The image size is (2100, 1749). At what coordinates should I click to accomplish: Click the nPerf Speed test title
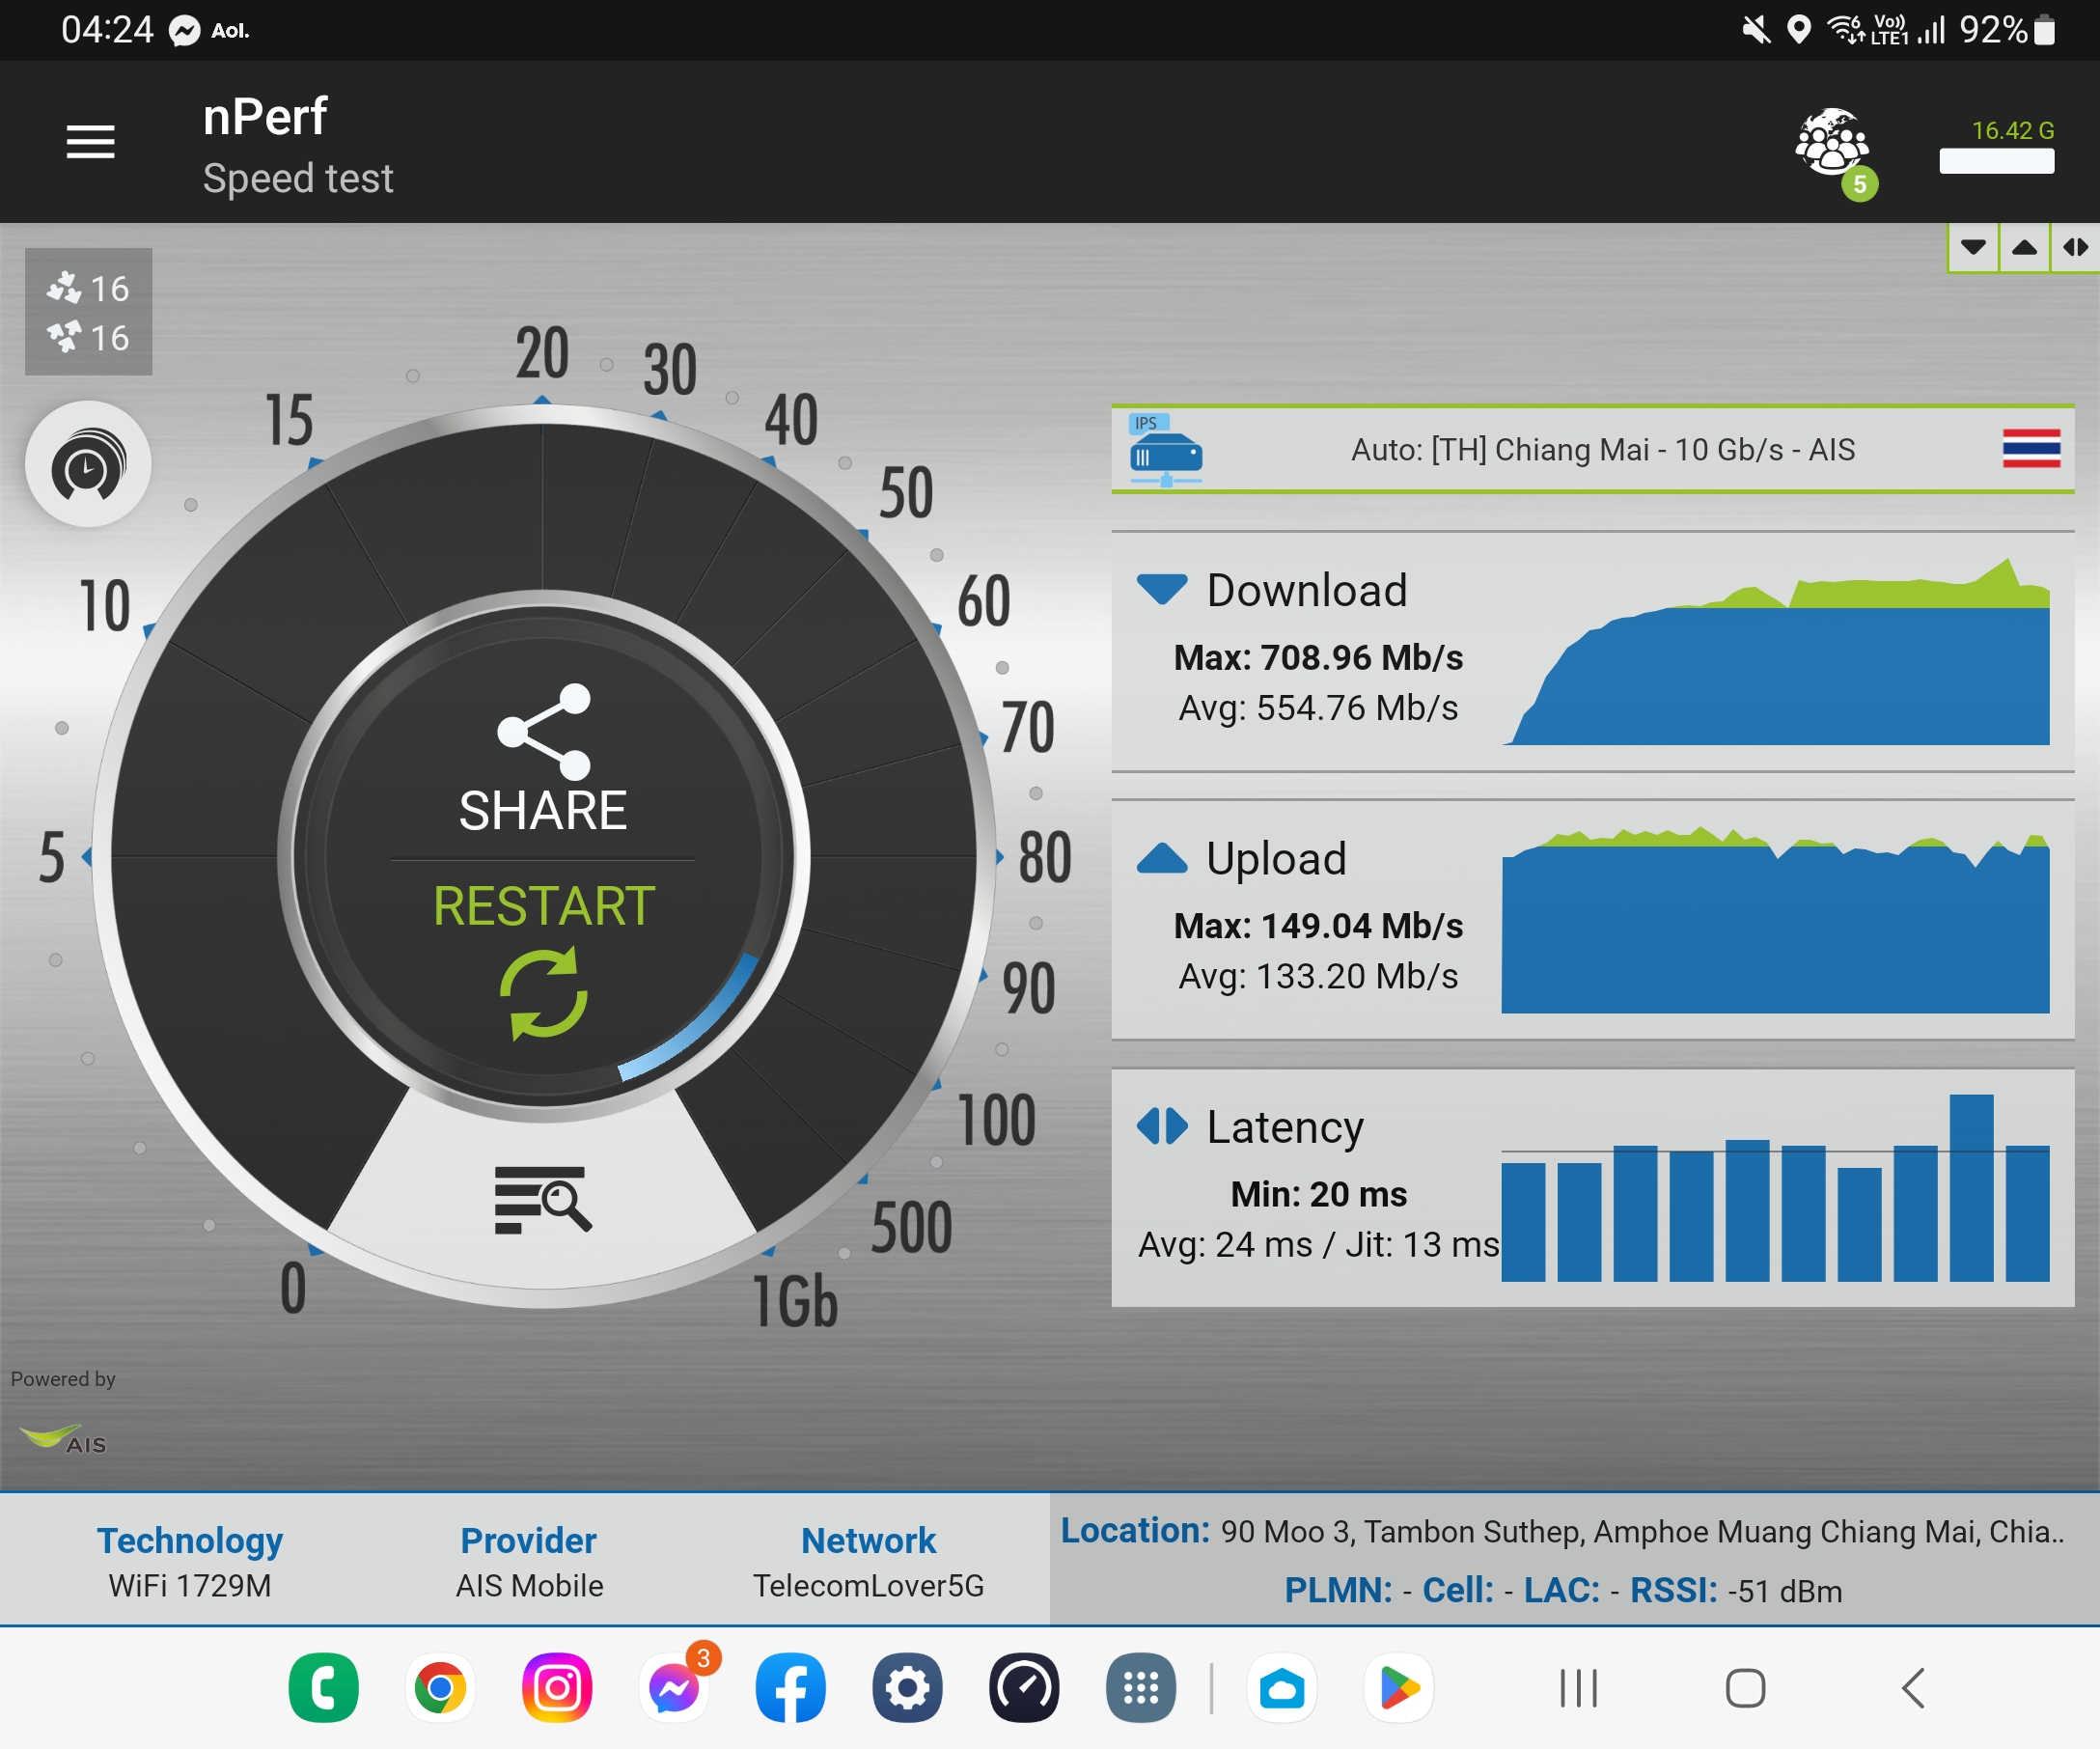[297, 146]
